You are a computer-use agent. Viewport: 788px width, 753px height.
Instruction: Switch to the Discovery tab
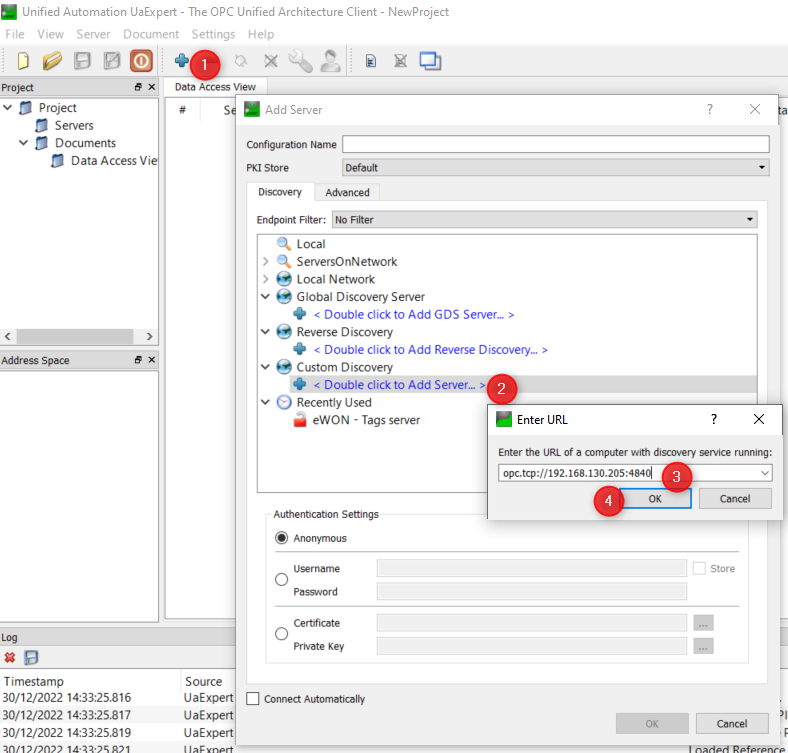point(280,192)
